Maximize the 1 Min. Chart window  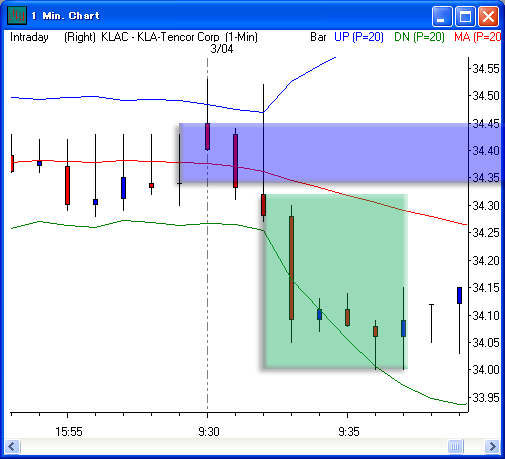point(465,16)
